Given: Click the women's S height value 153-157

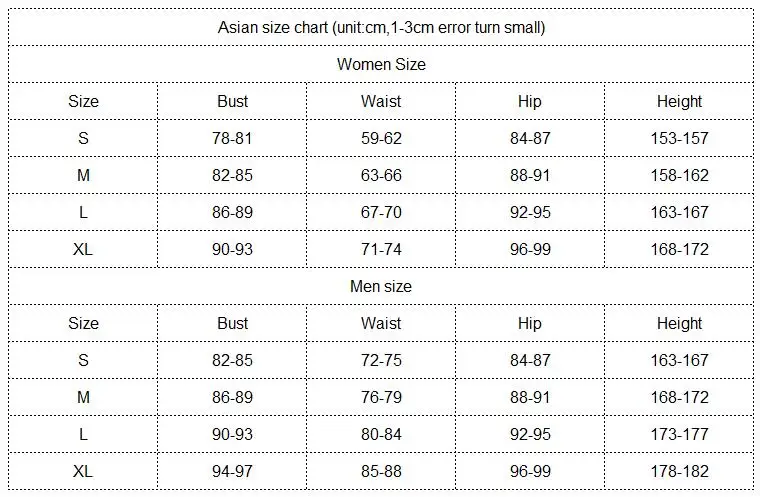Looking at the screenshot, I should 680,139.
